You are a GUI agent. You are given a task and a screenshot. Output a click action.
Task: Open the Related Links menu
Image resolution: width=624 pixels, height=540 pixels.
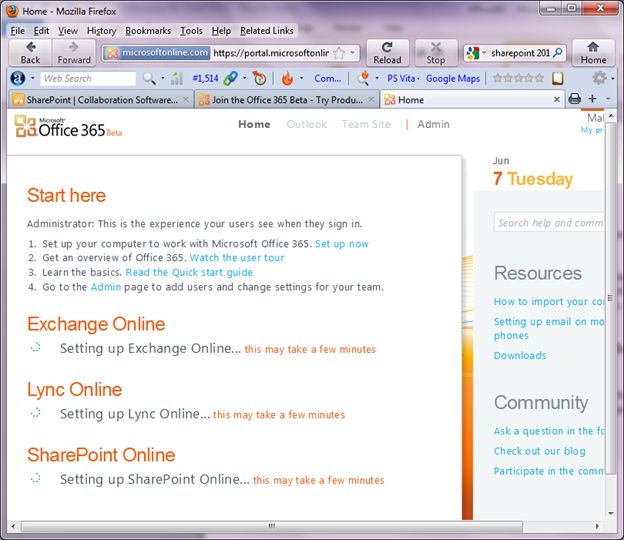coord(267,31)
